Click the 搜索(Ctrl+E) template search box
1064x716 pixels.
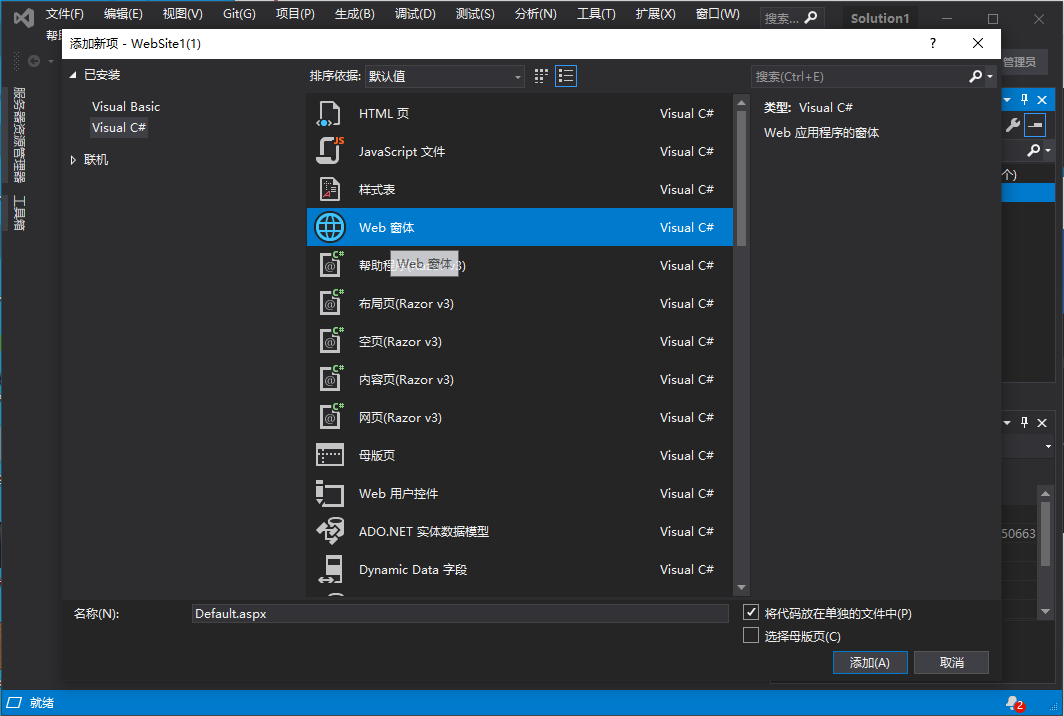click(861, 77)
